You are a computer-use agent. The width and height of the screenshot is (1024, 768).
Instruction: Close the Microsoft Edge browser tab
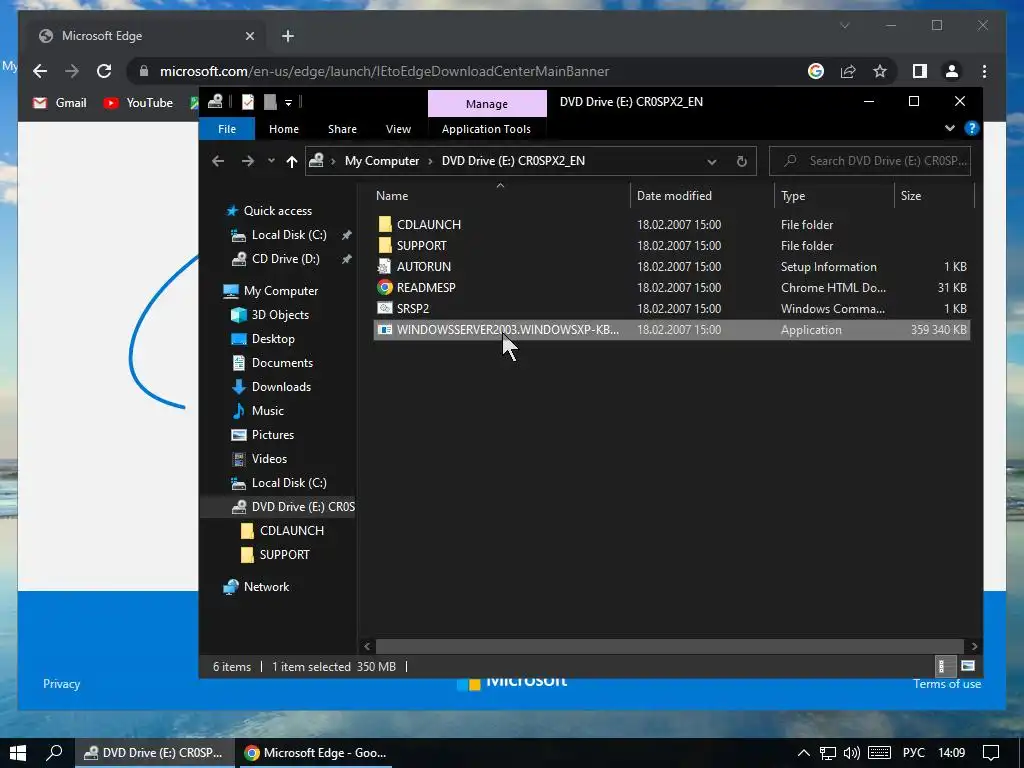(x=249, y=36)
